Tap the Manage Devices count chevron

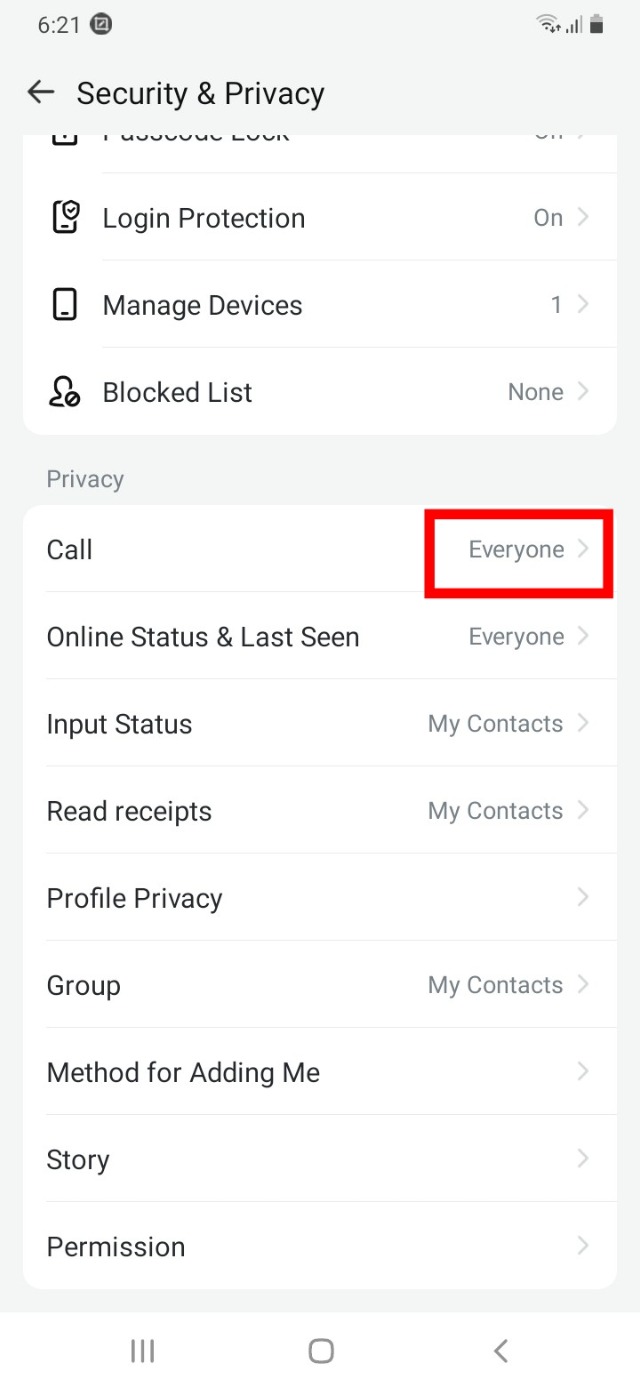(583, 305)
